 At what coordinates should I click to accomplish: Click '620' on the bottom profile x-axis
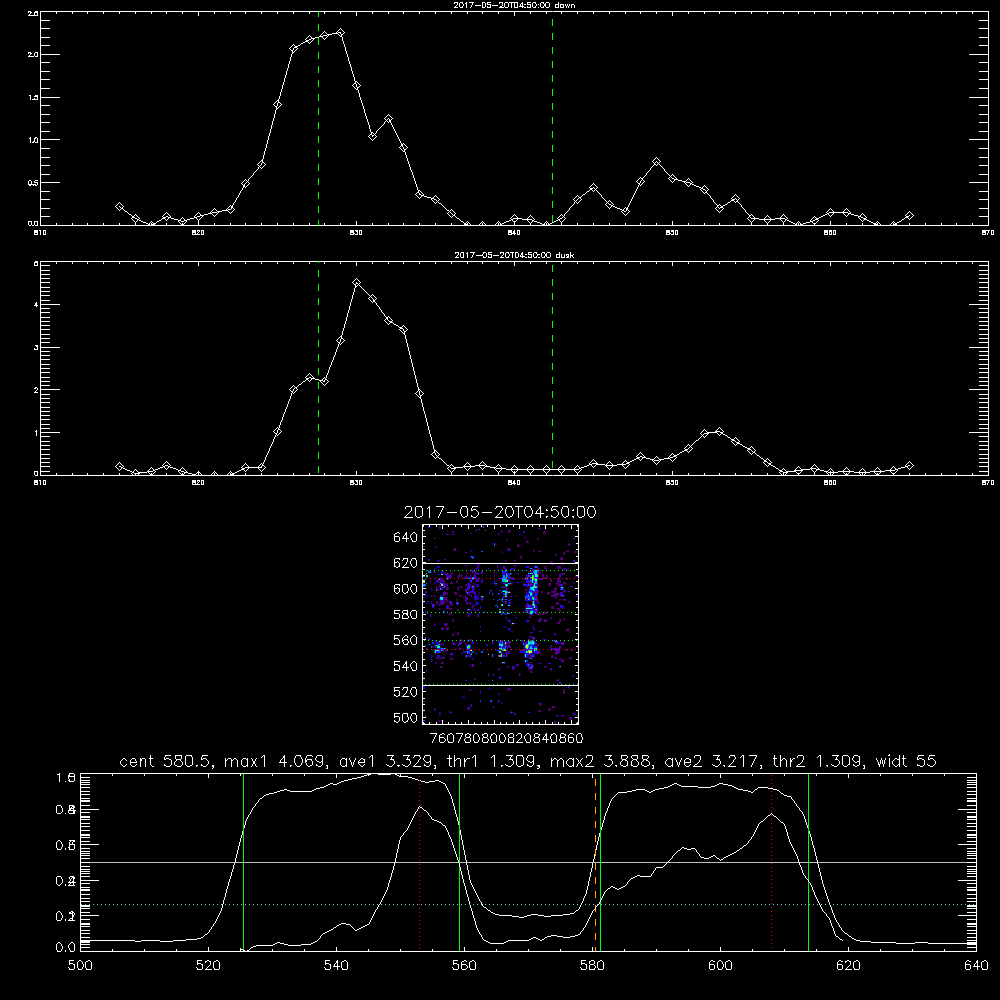tap(848, 966)
